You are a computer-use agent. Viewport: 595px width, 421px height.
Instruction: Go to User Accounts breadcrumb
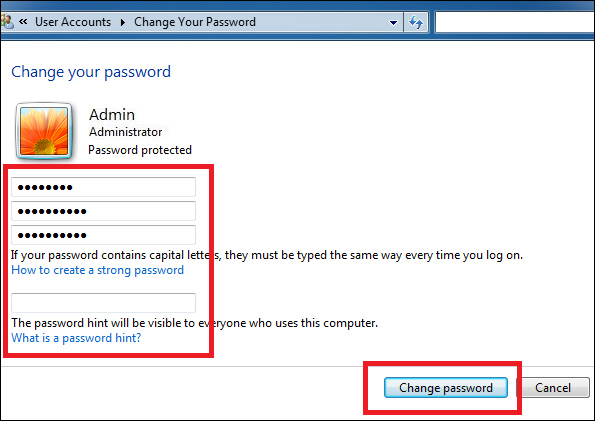pos(73,22)
